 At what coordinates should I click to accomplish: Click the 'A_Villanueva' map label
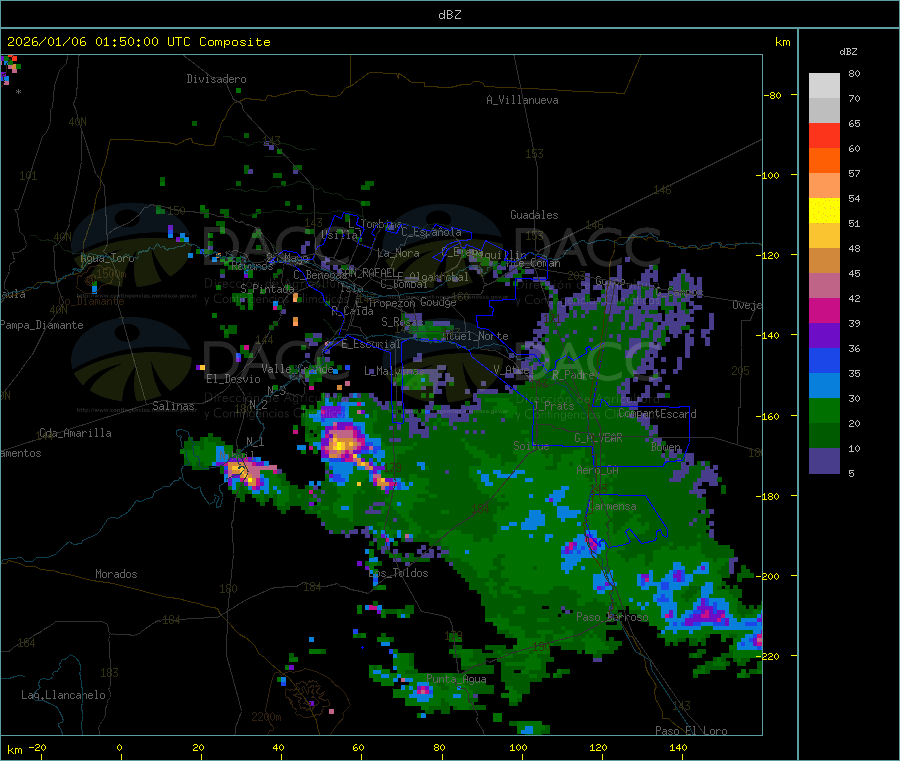click(x=522, y=100)
